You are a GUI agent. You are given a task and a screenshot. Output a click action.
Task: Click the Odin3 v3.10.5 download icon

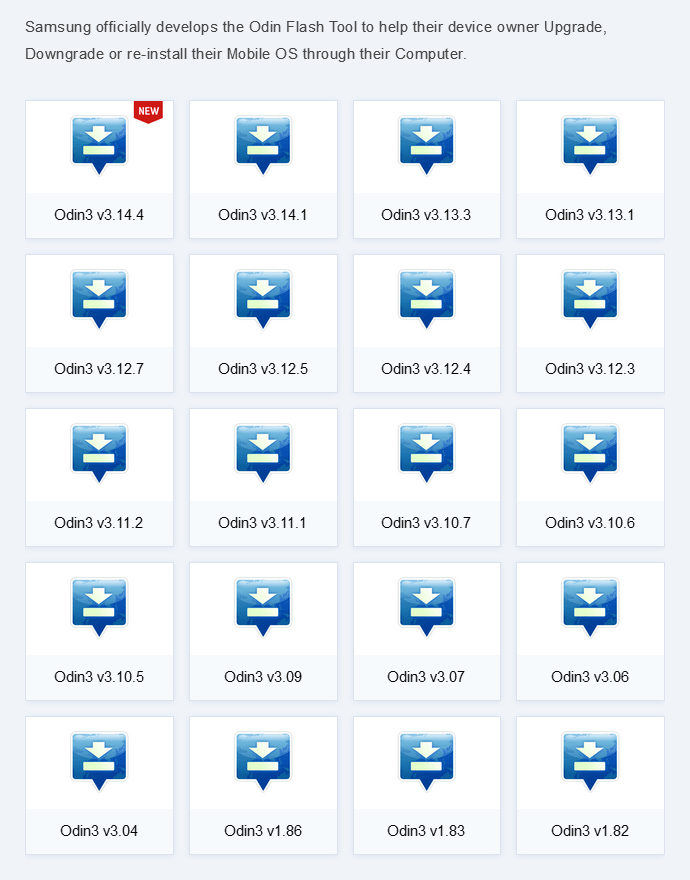click(99, 607)
